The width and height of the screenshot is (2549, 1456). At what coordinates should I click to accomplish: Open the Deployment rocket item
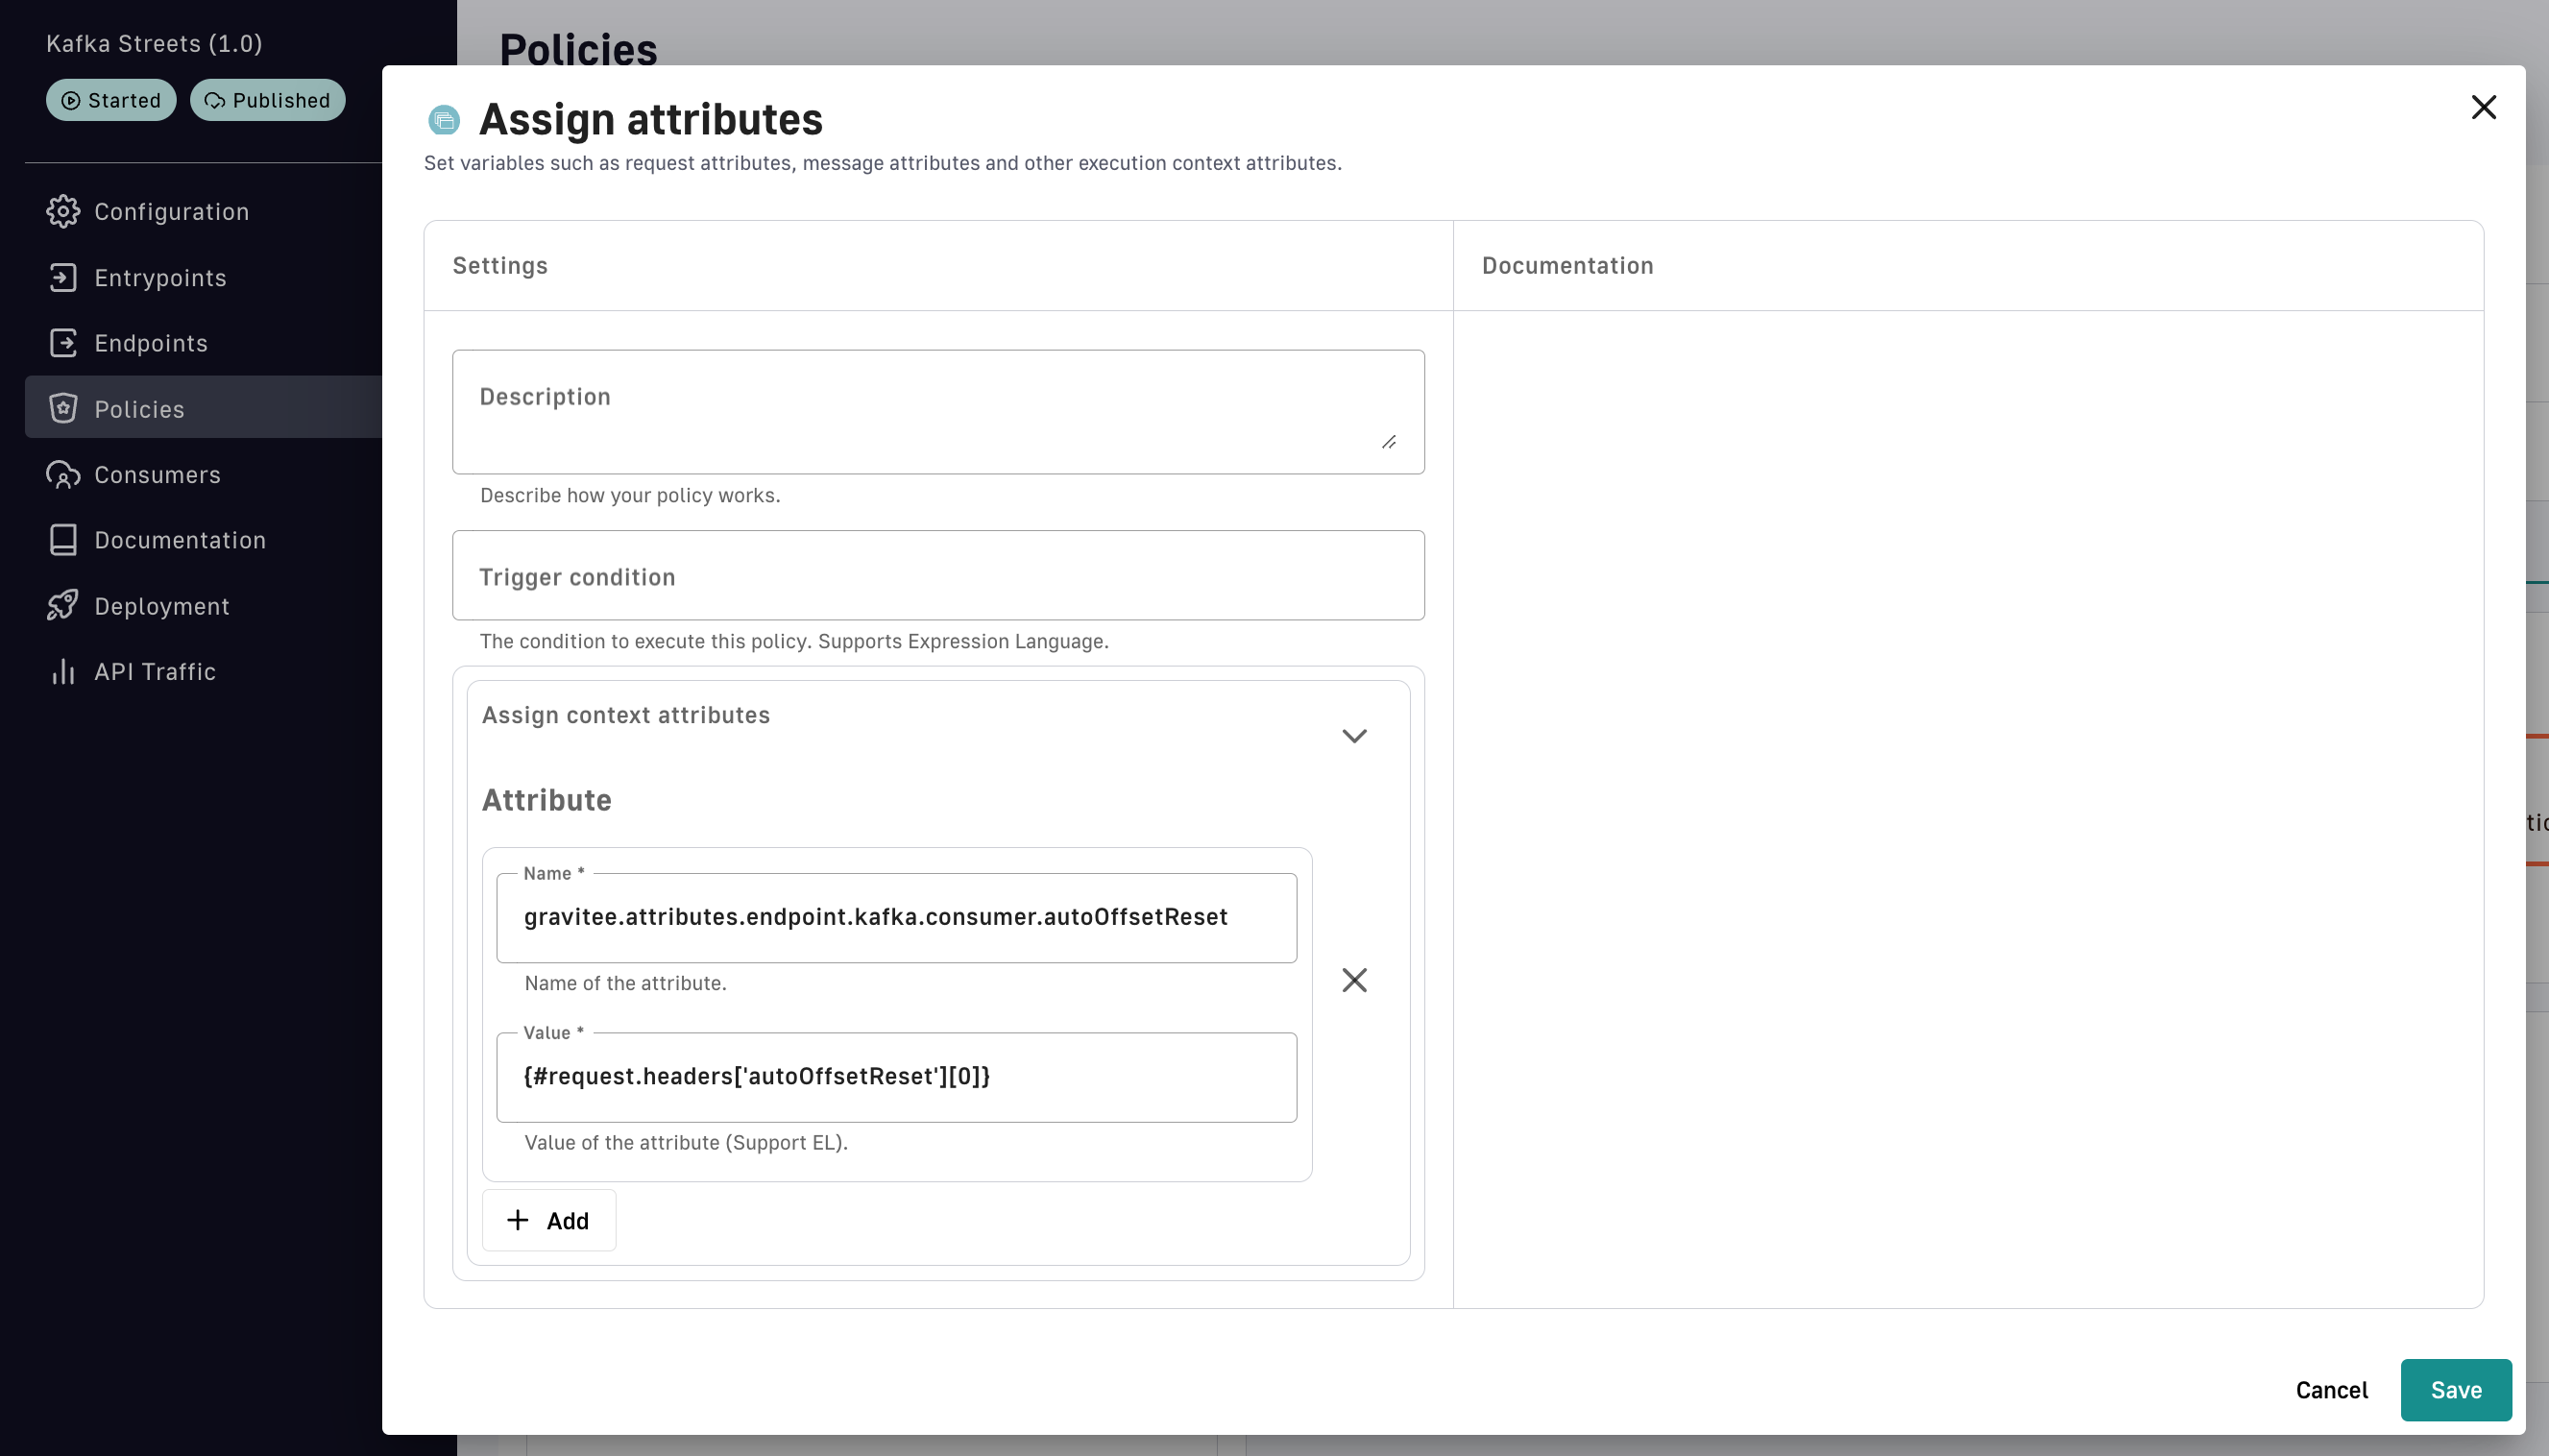[x=161, y=606]
